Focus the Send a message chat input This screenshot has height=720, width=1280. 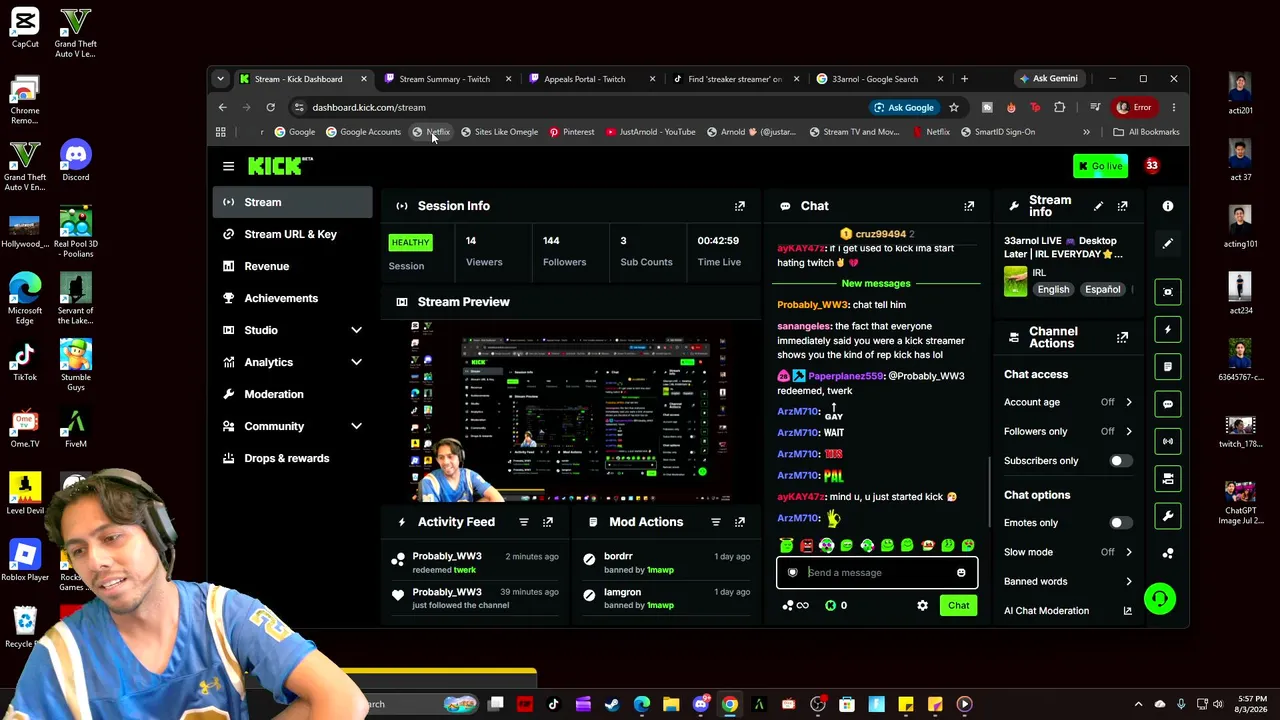click(876, 573)
